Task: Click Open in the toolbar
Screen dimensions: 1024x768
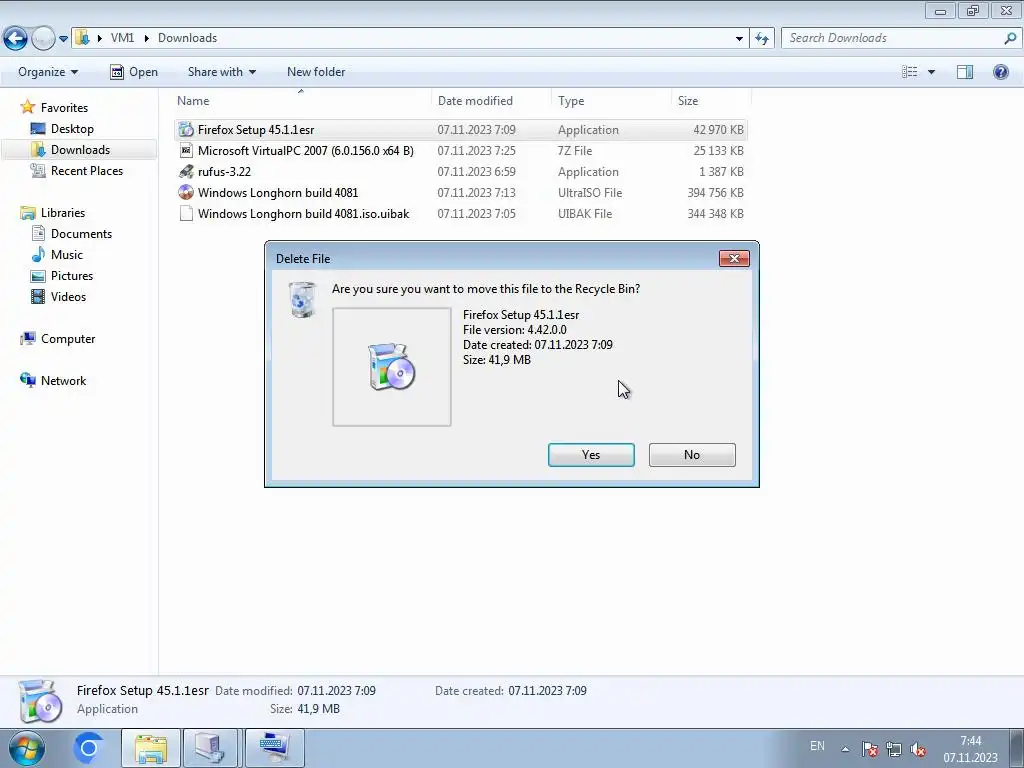Action: pos(134,72)
